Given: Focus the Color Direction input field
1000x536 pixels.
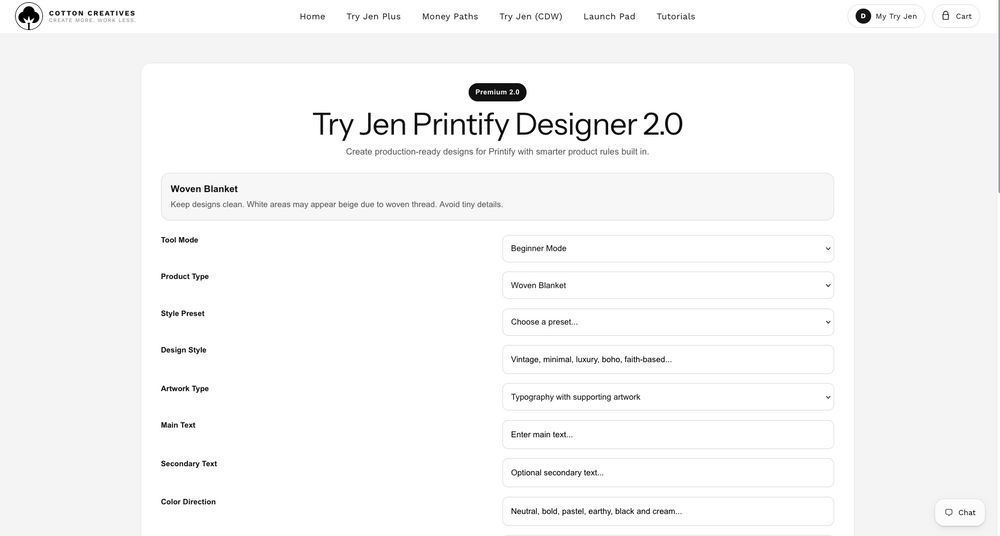Looking at the screenshot, I should [x=668, y=511].
